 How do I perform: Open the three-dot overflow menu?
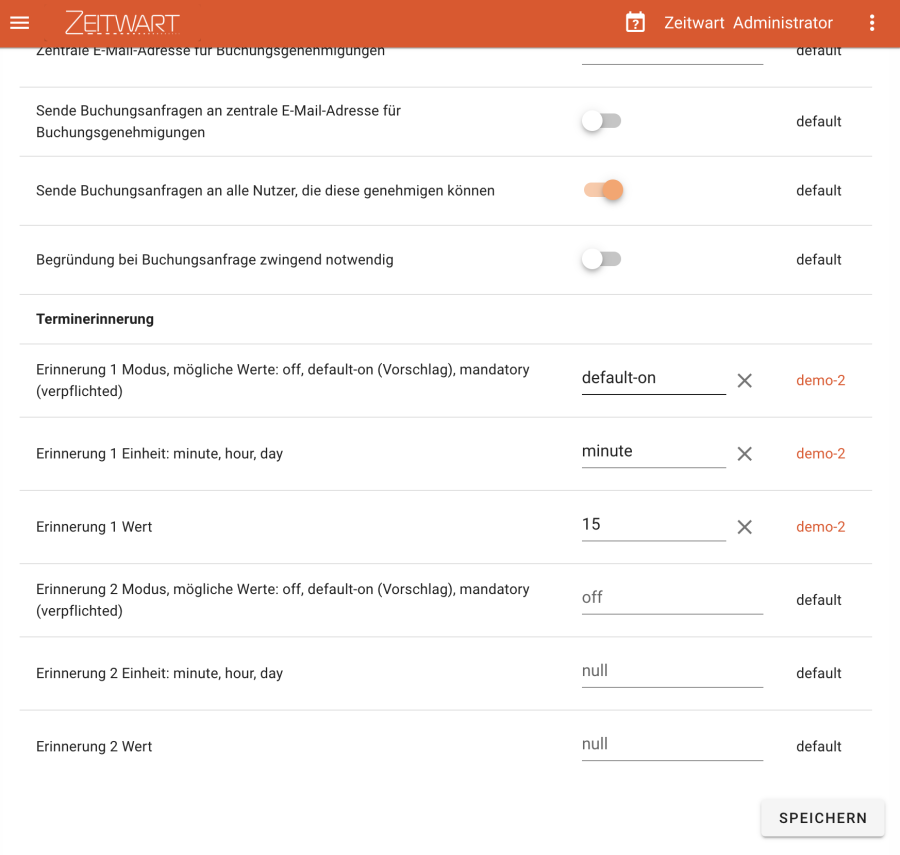pos(872,23)
